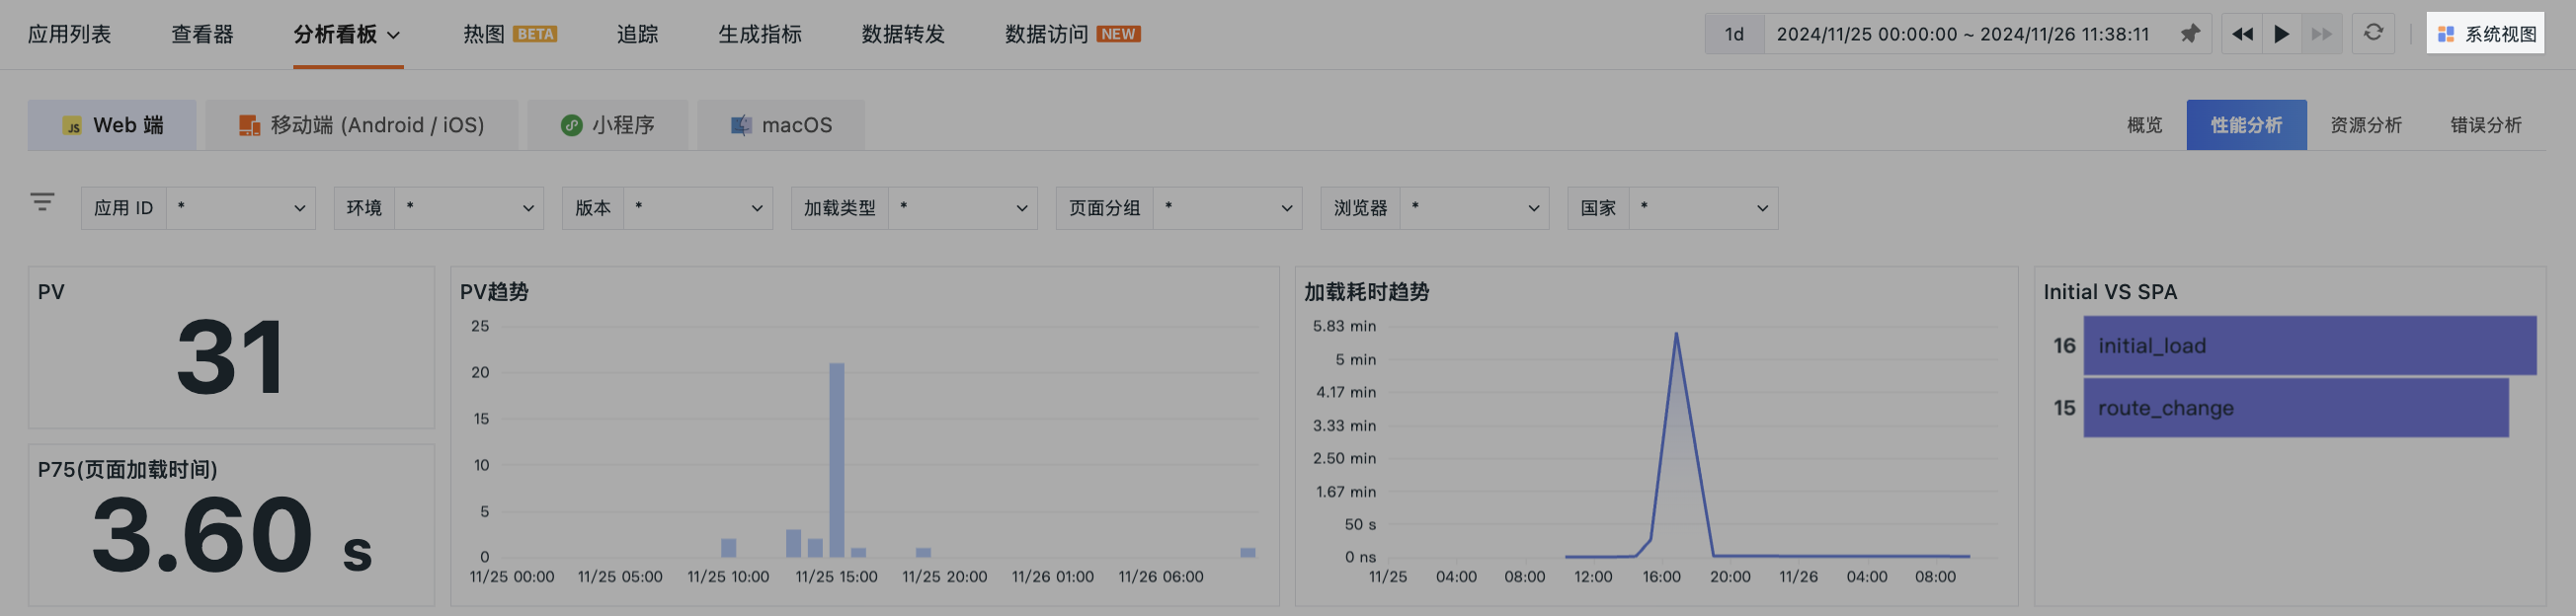
Task: Select the Web 端 platform tab
Action: (112, 125)
